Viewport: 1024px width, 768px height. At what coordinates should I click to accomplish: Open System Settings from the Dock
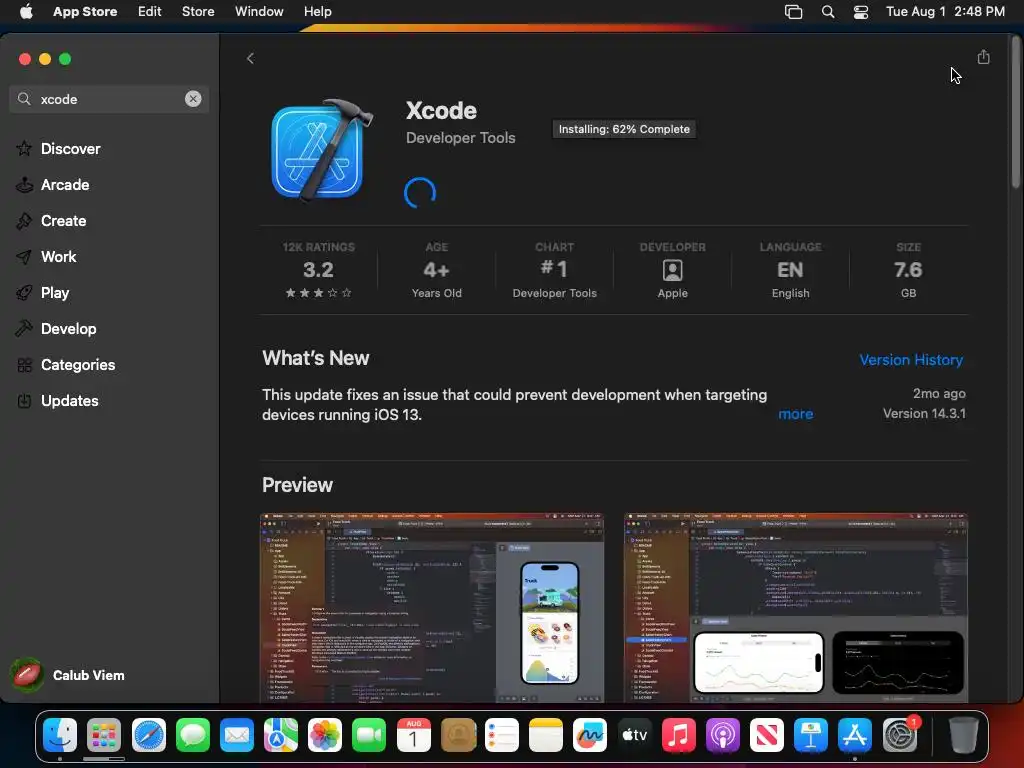coord(900,735)
